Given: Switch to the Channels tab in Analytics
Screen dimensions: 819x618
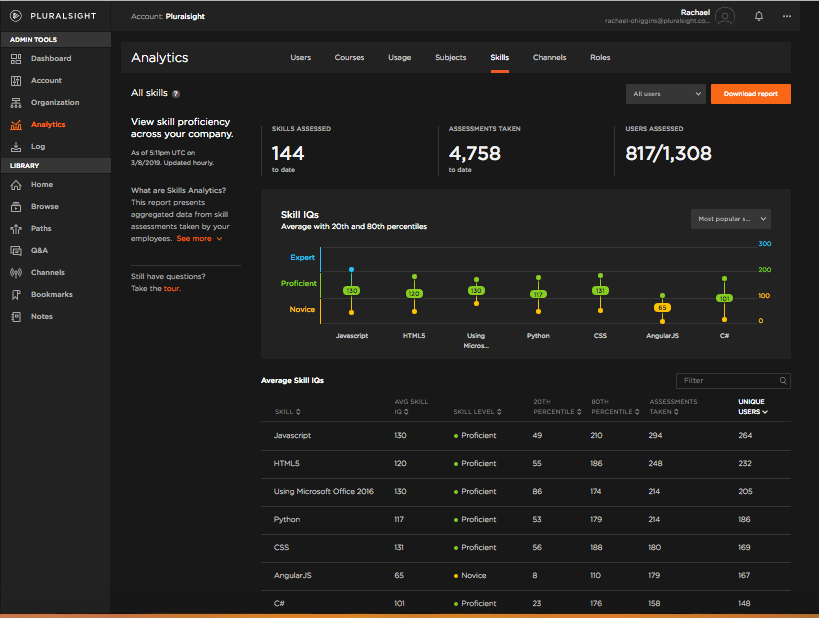Looking at the screenshot, I should tap(549, 58).
